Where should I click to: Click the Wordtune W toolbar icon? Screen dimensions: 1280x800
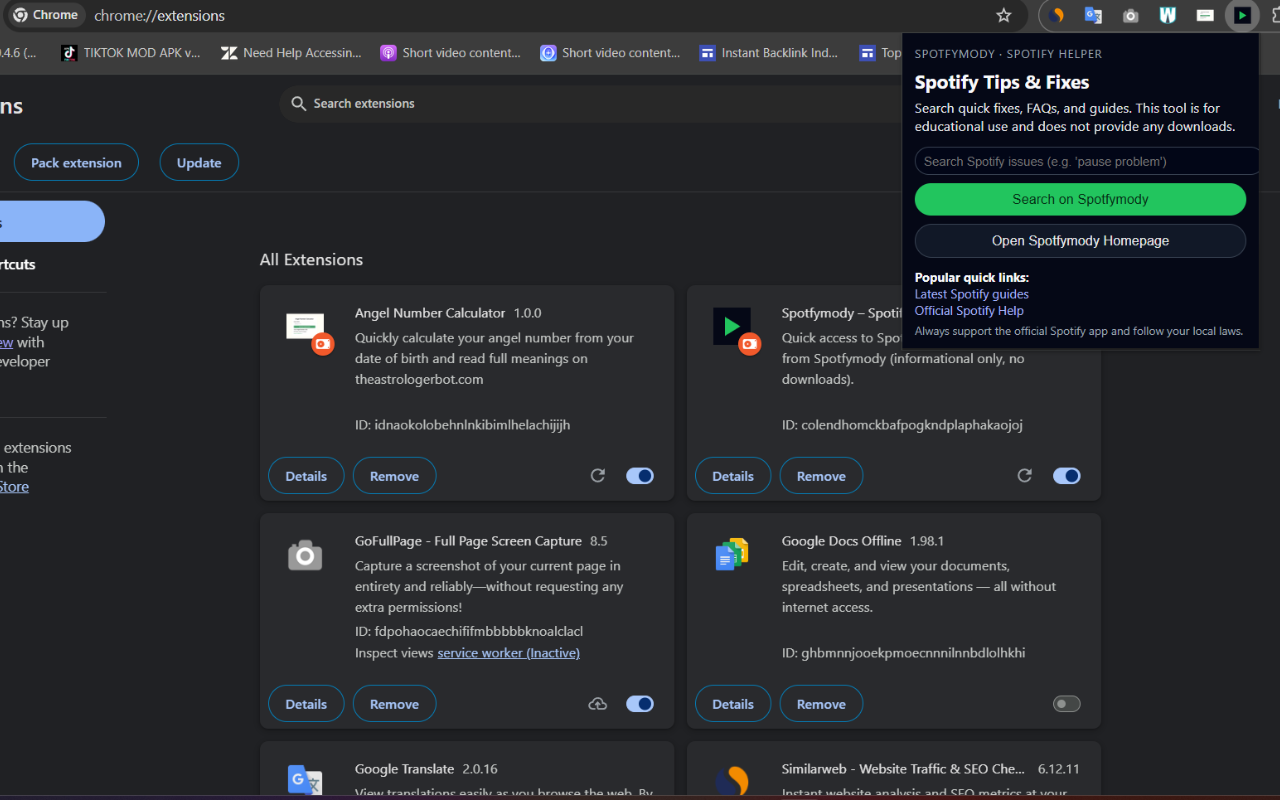1167,15
